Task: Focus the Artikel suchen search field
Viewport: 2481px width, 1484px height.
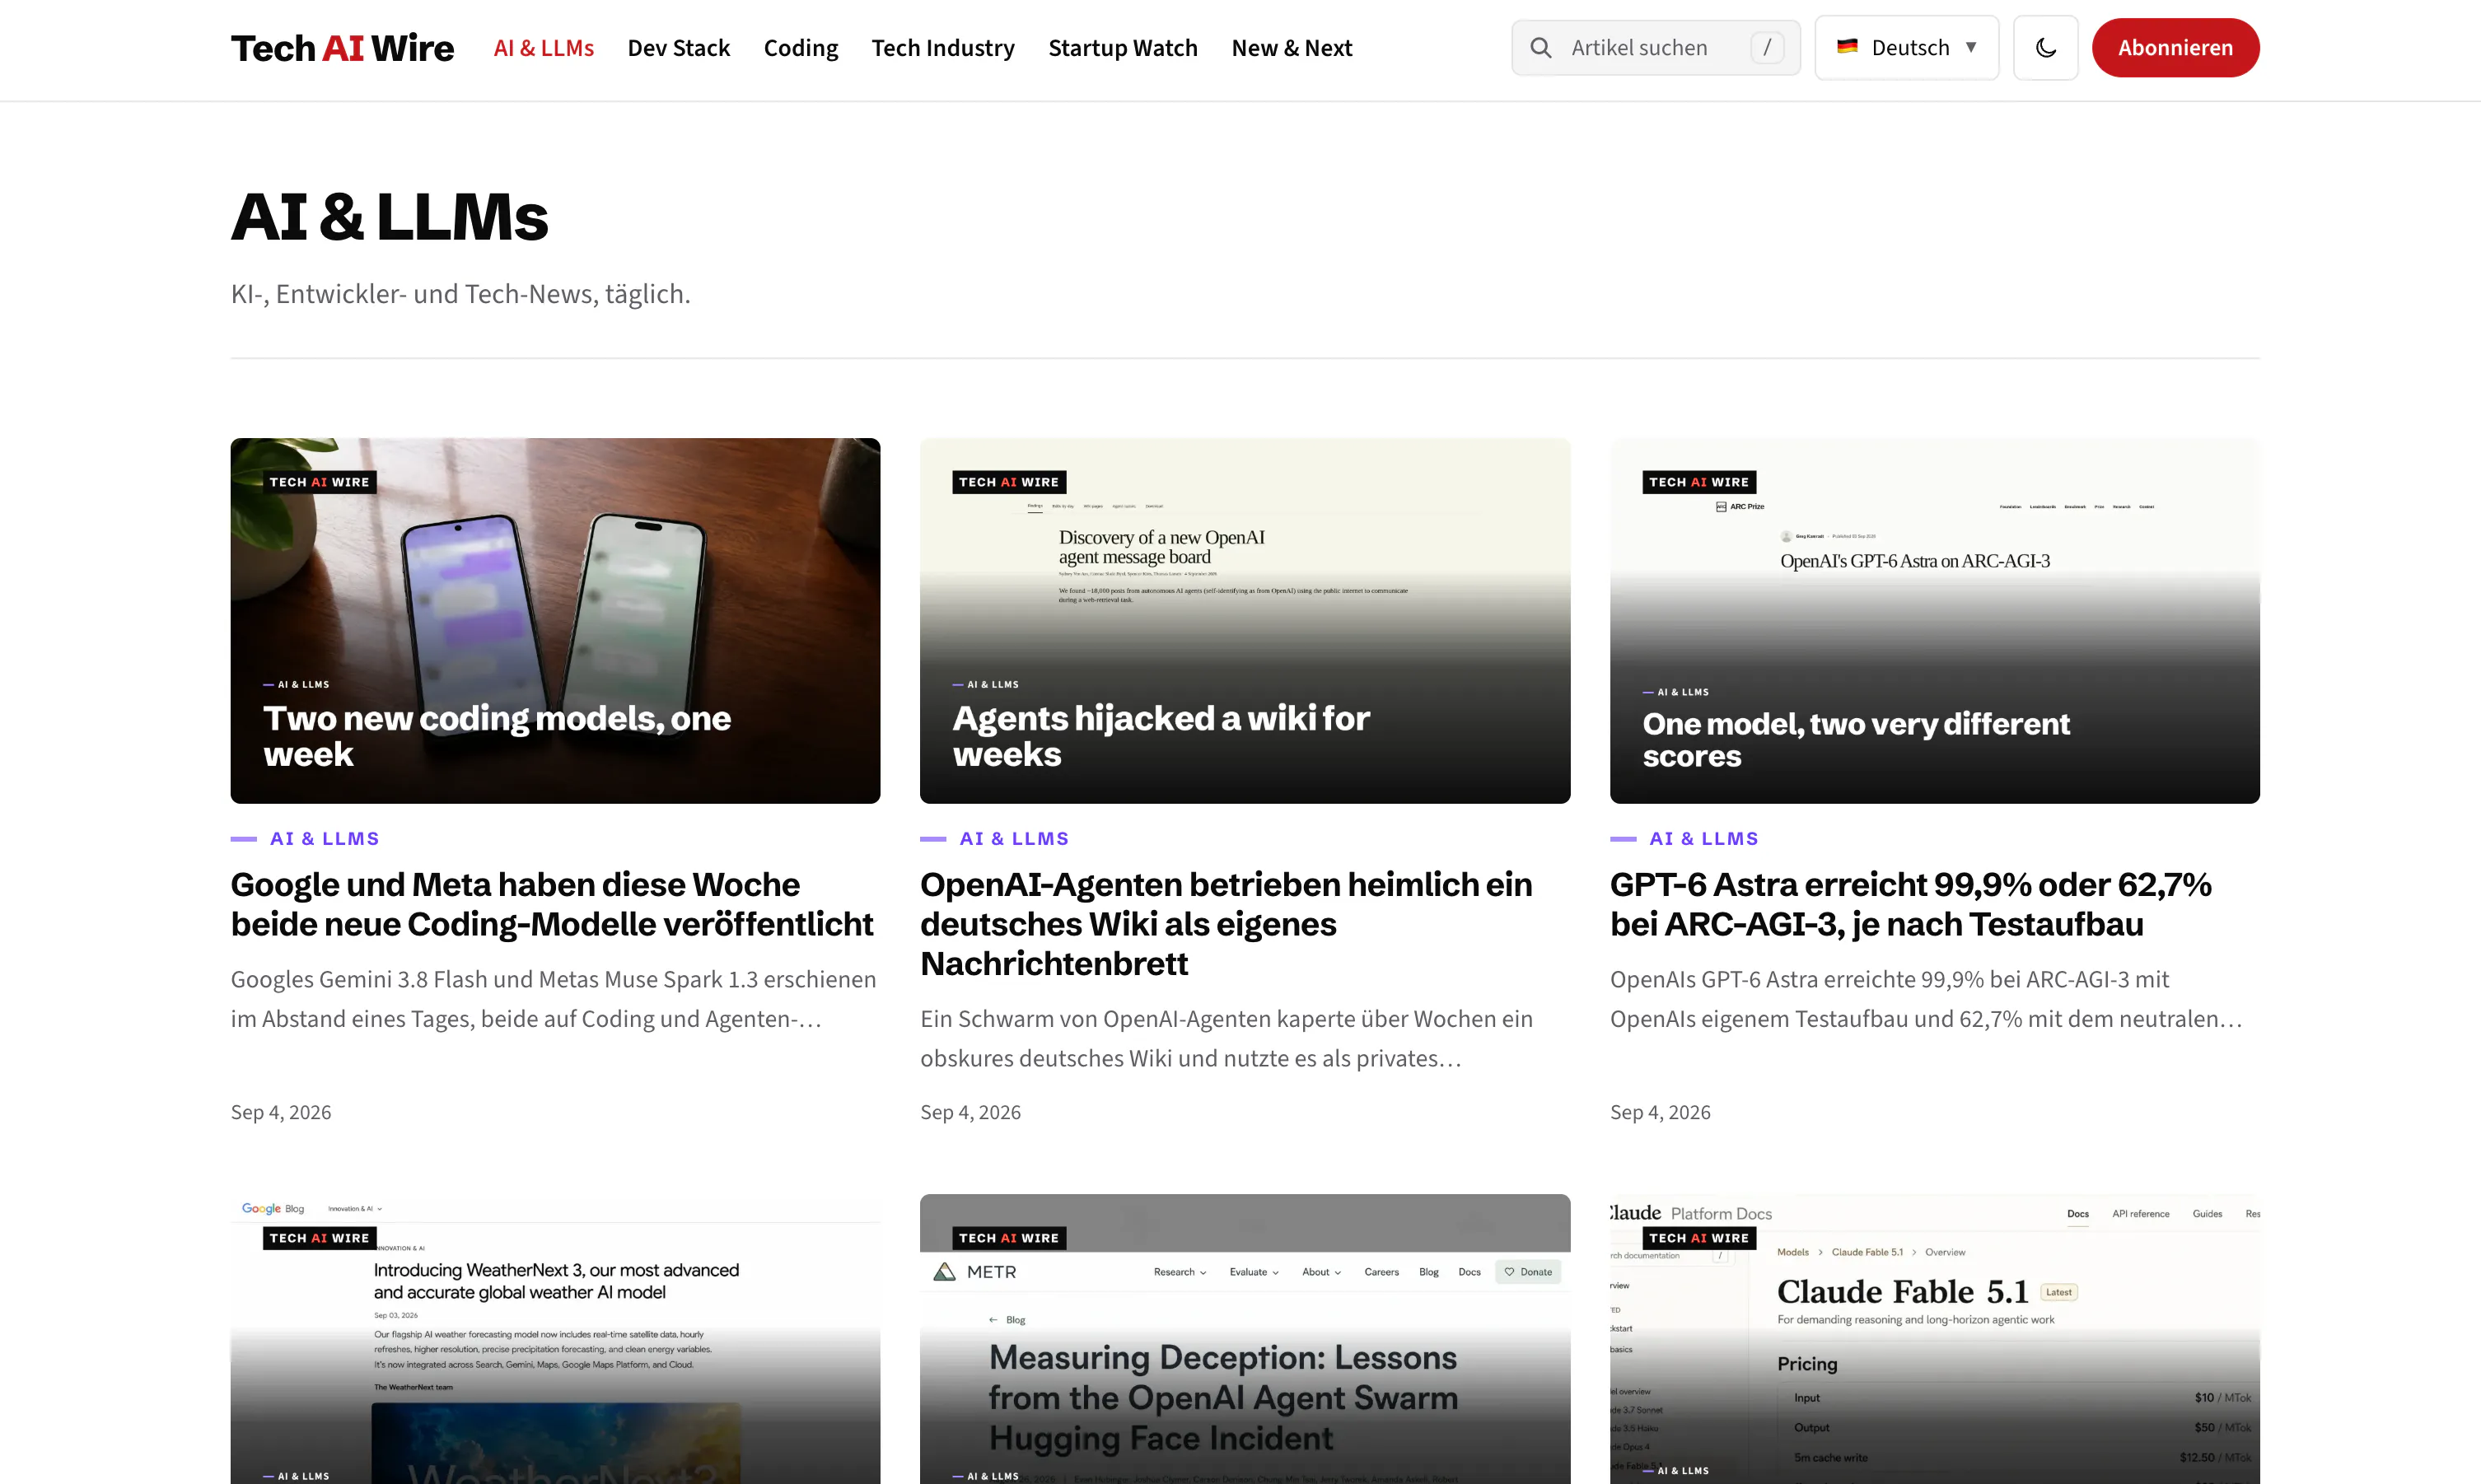Action: pyautogui.click(x=1656, y=48)
